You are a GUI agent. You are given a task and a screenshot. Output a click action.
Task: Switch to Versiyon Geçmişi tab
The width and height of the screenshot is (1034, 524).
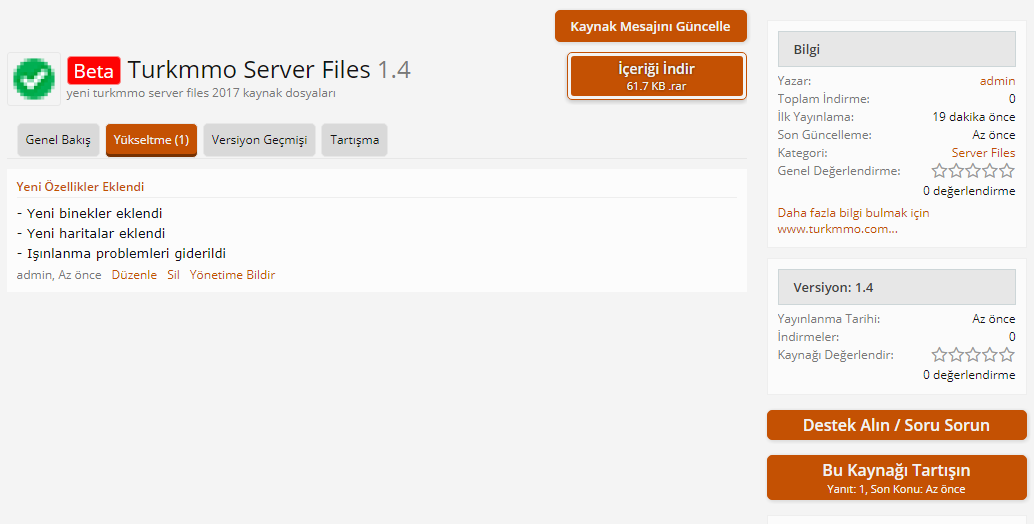click(259, 140)
